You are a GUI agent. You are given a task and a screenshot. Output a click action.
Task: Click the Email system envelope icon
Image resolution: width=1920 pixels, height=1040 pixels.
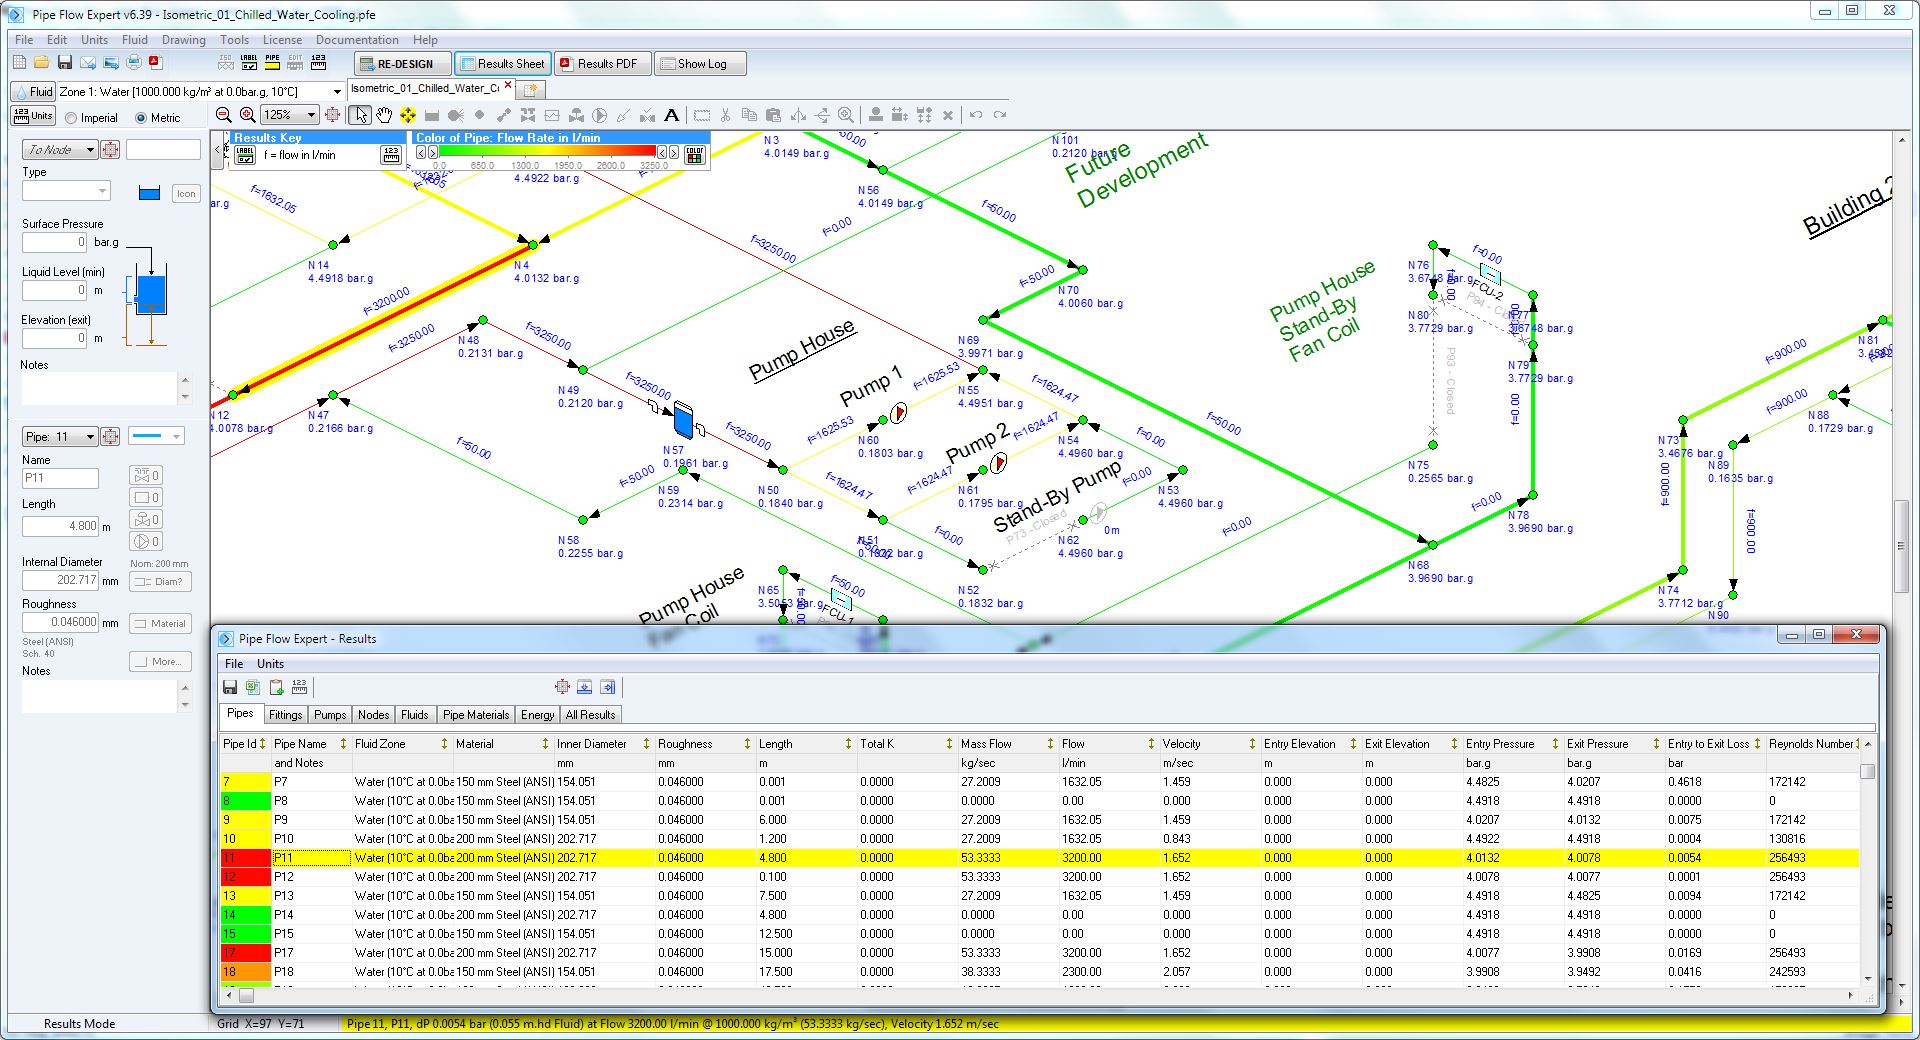point(88,63)
